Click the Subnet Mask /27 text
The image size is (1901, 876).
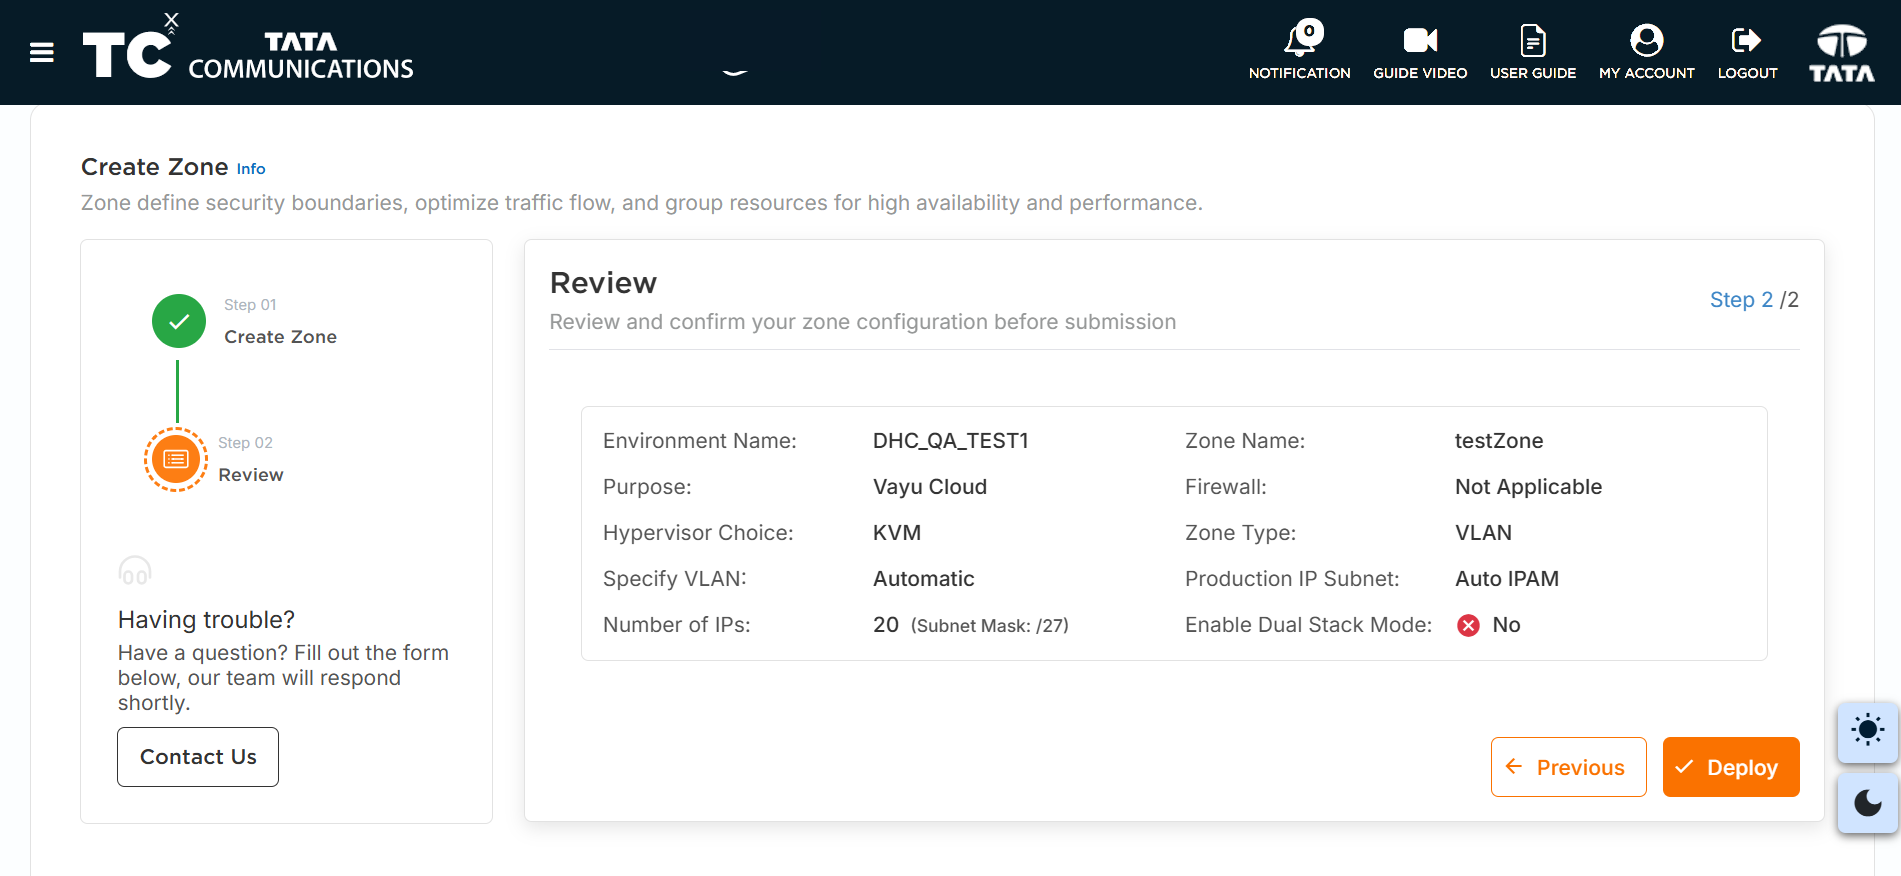[x=990, y=626]
